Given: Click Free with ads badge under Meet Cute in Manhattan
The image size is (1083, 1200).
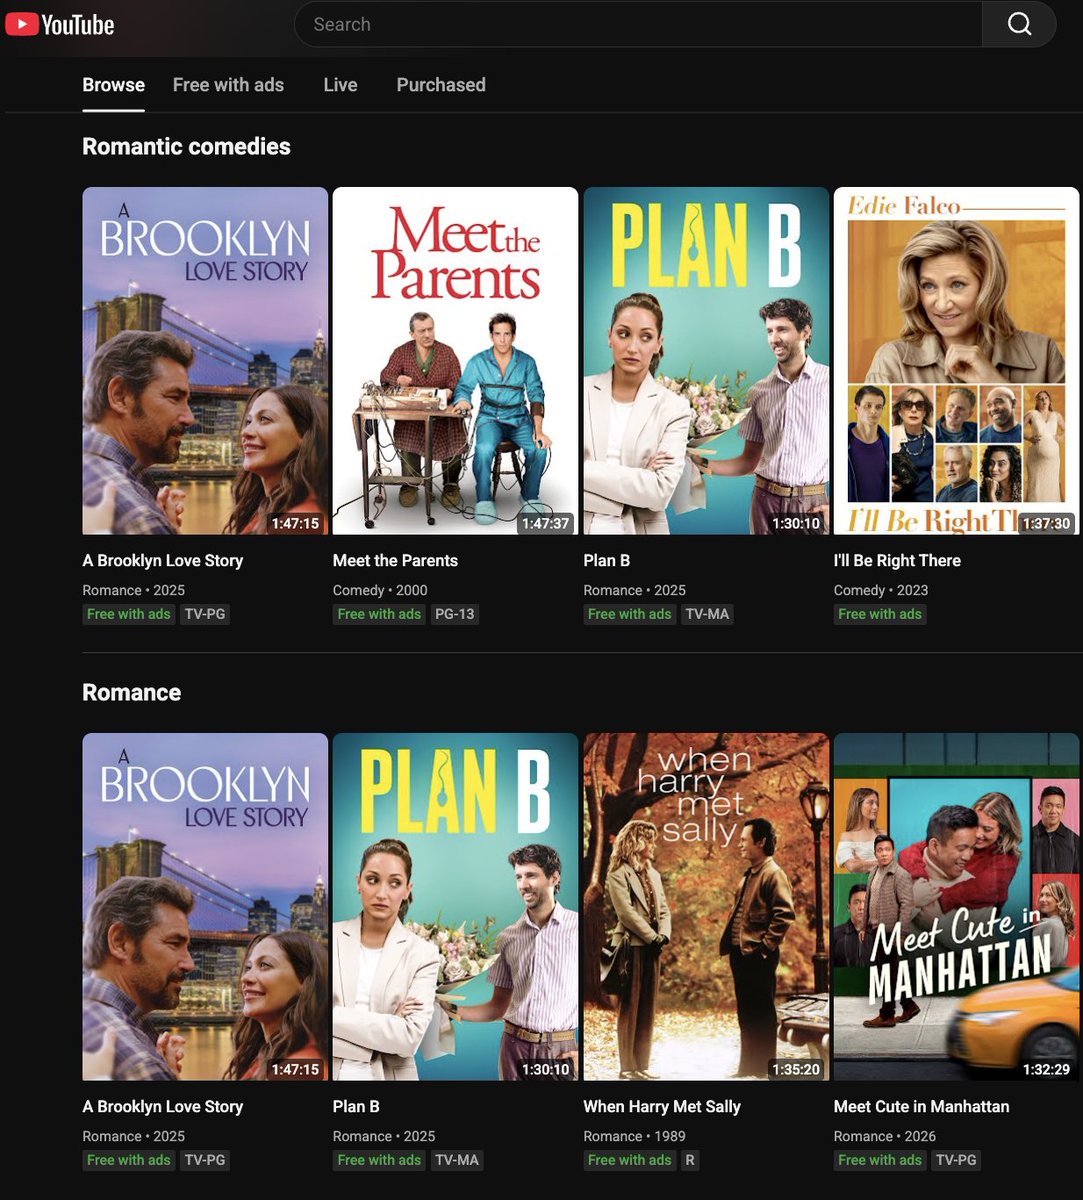Looking at the screenshot, I should point(880,1160).
